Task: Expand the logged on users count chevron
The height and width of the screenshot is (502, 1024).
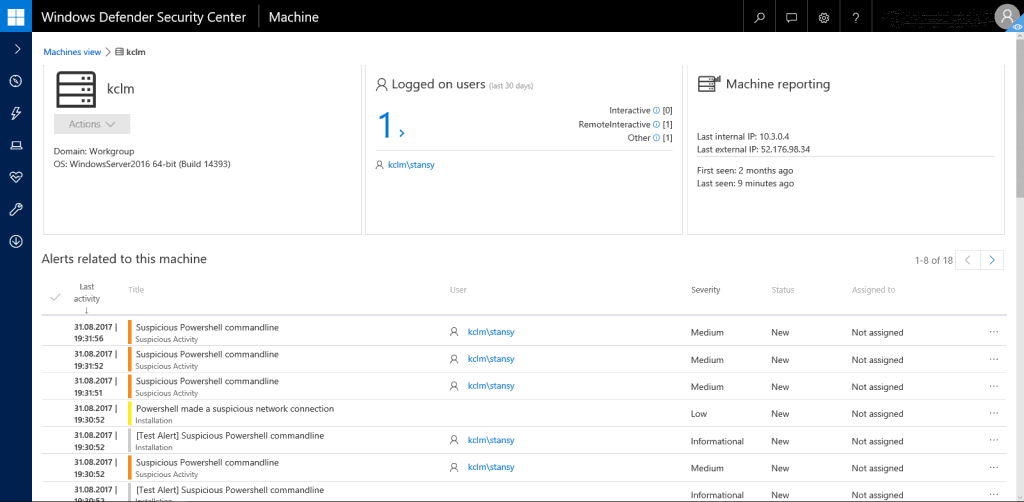Action: tap(402, 132)
